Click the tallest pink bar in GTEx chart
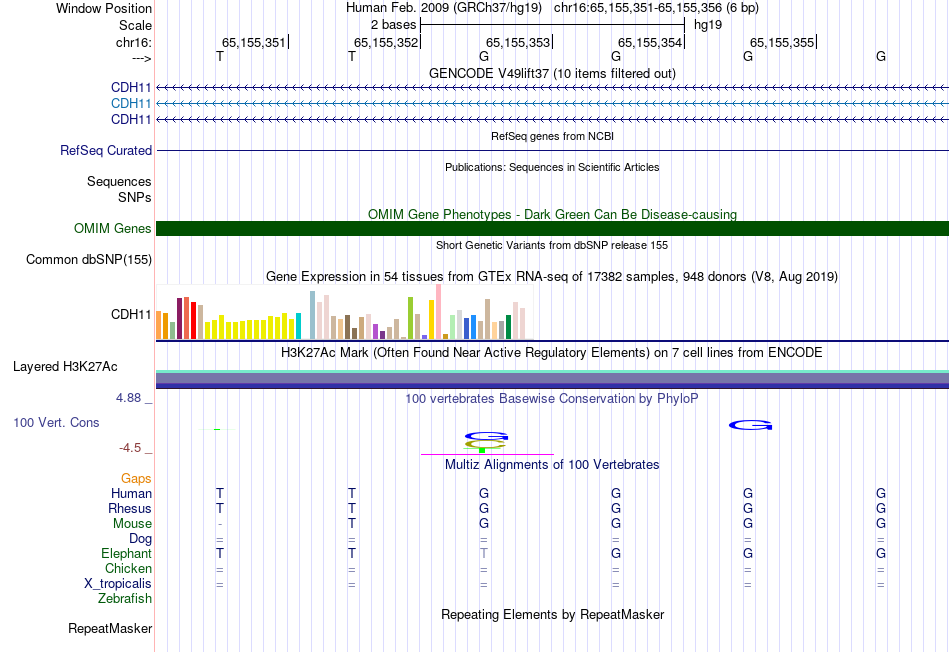950x652 pixels. tap(439, 312)
